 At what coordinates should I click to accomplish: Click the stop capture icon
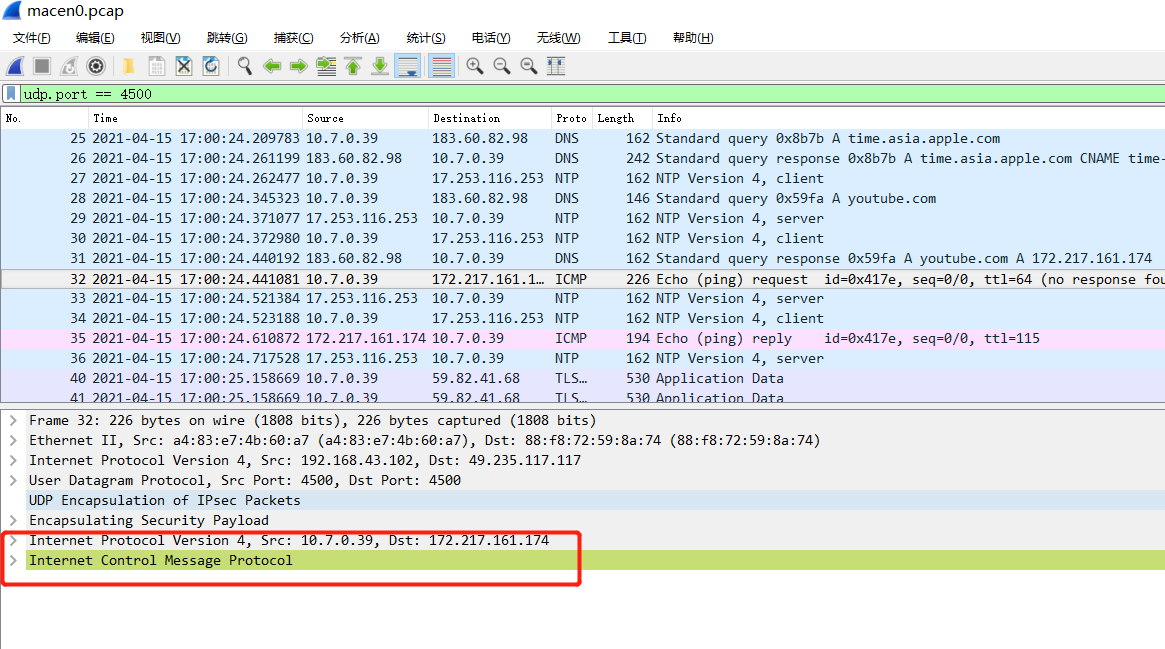(x=40, y=66)
